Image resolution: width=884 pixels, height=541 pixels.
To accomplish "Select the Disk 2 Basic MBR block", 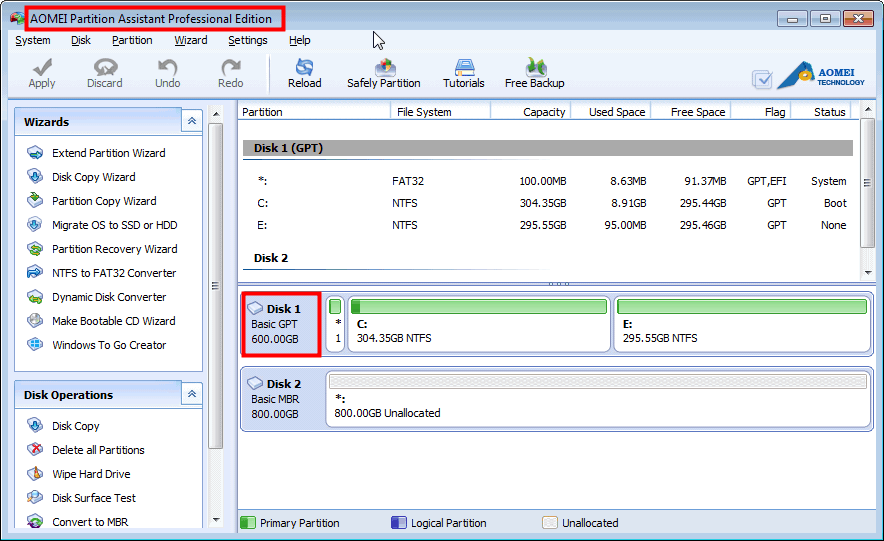I will 281,398.
